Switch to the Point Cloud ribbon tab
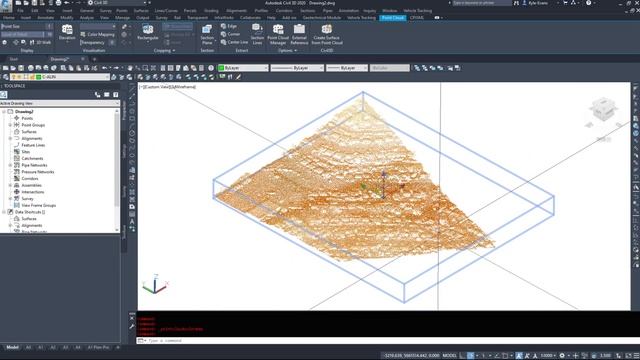The height and width of the screenshot is (360, 640). [x=393, y=18]
